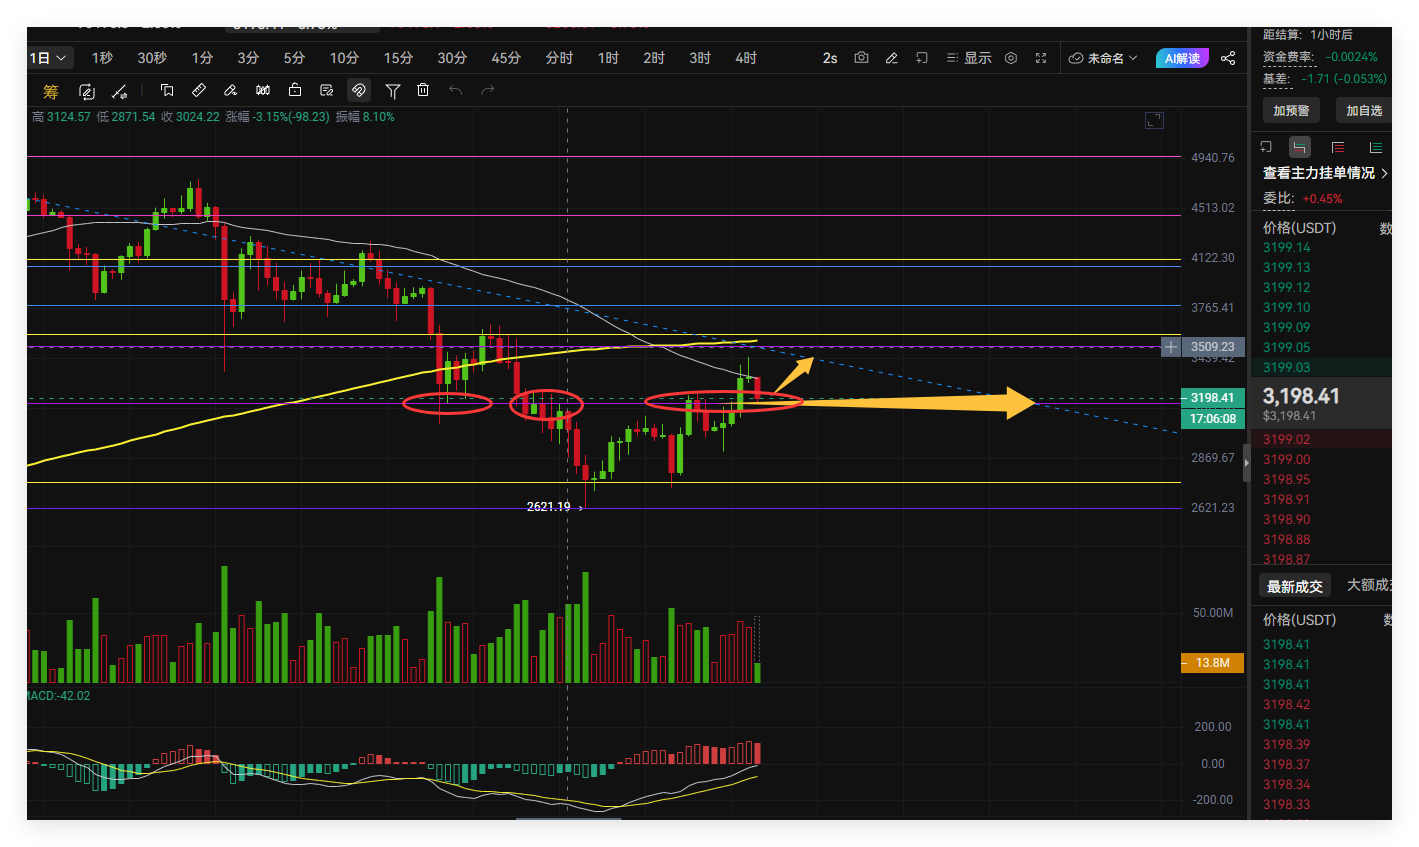Open the filter funnel tool
Viewport: 1419px width, 847px height.
click(393, 91)
